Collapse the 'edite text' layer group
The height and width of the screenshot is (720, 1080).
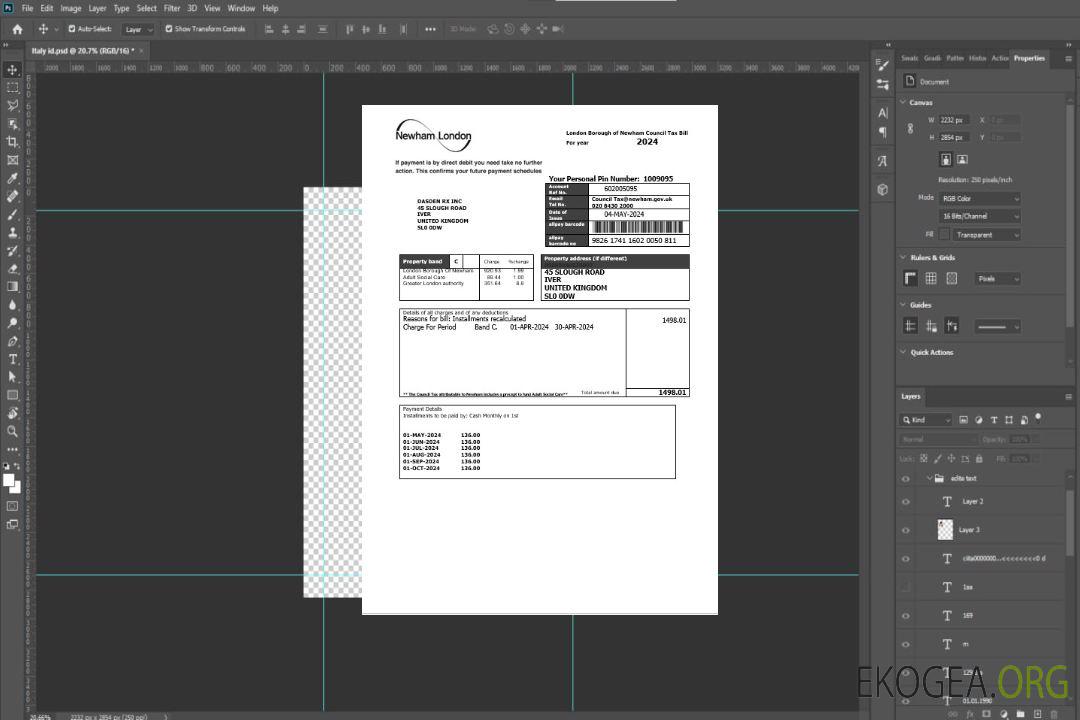(x=928, y=479)
